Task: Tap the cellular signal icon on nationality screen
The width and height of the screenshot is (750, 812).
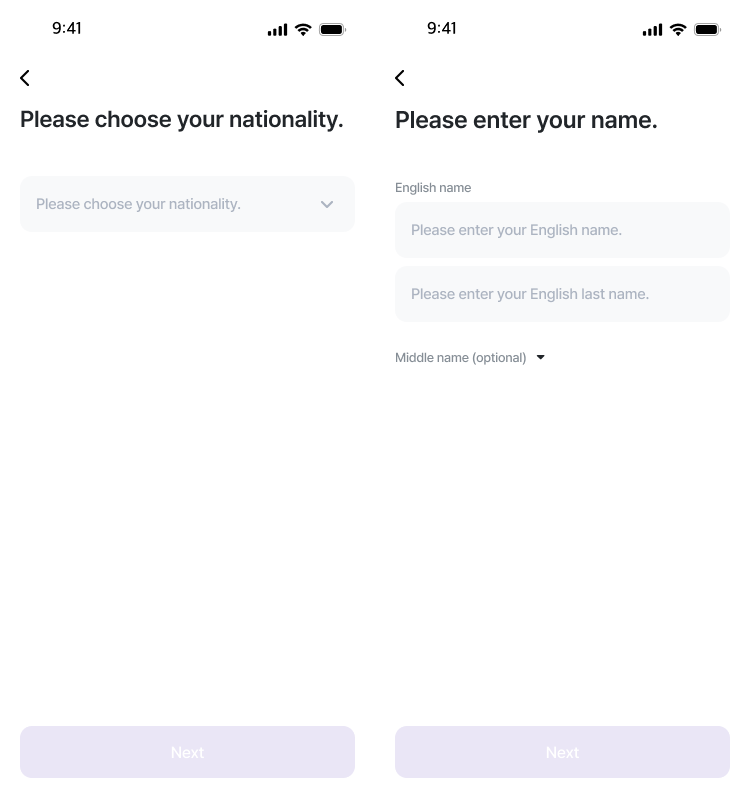Action: click(x=277, y=30)
